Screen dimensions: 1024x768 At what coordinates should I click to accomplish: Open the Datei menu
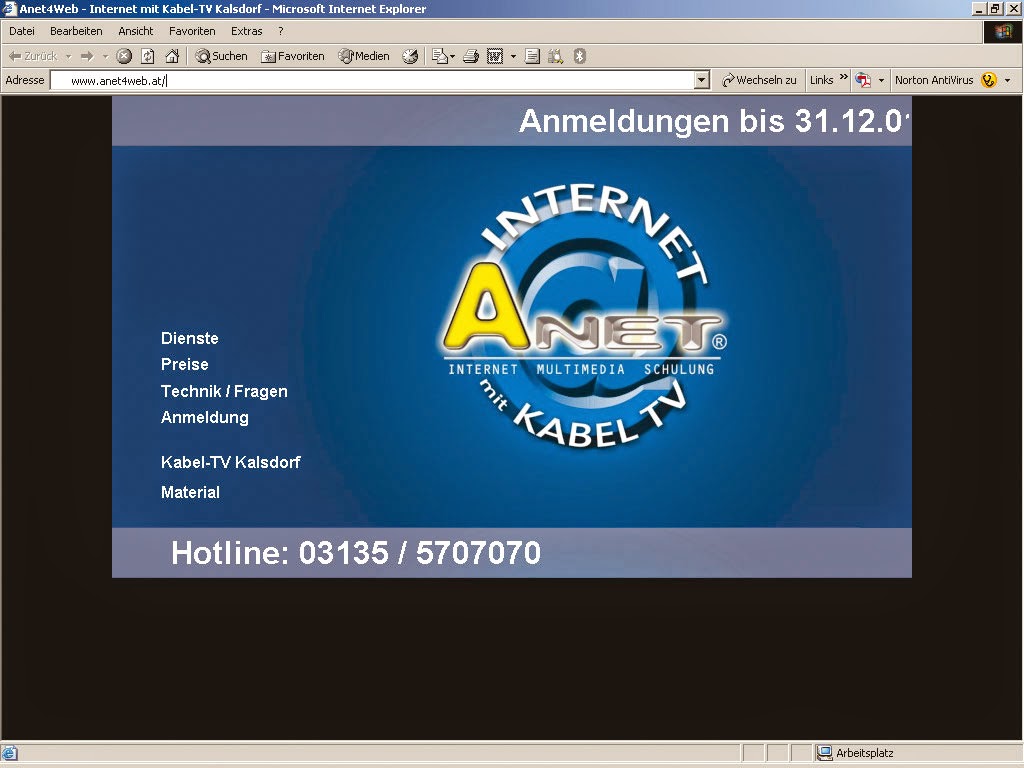coord(22,31)
